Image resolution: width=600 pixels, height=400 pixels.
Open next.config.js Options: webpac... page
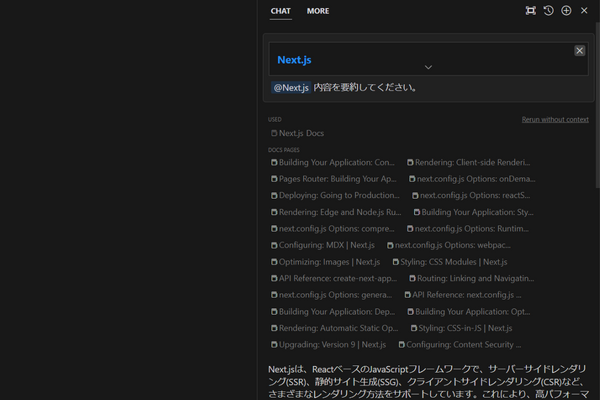pos(449,245)
